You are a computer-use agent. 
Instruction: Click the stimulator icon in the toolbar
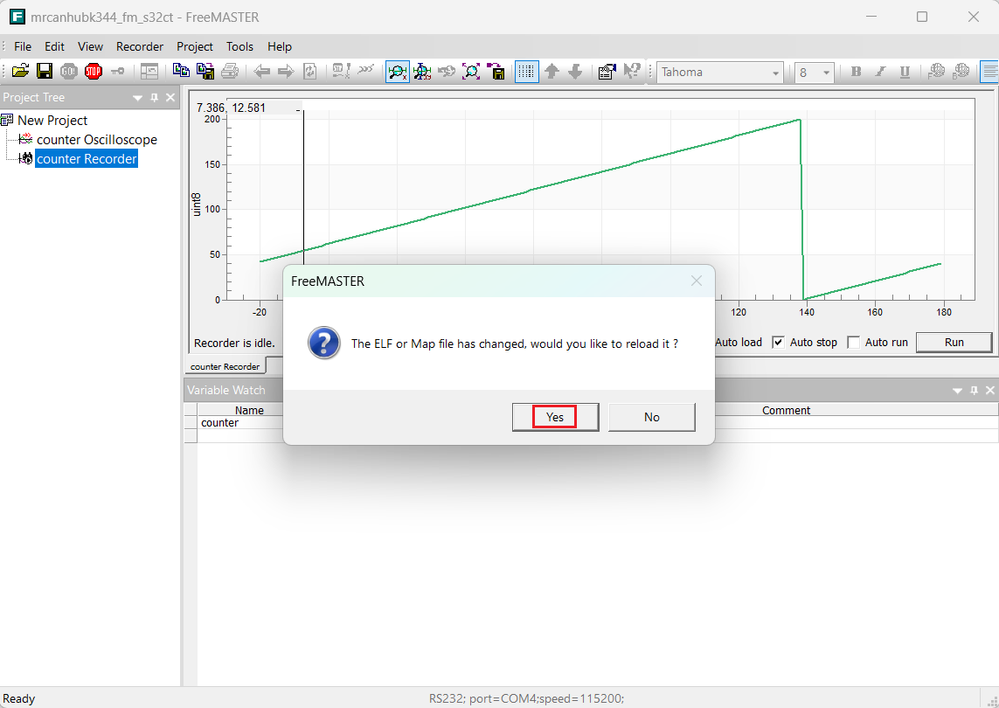click(341, 71)
